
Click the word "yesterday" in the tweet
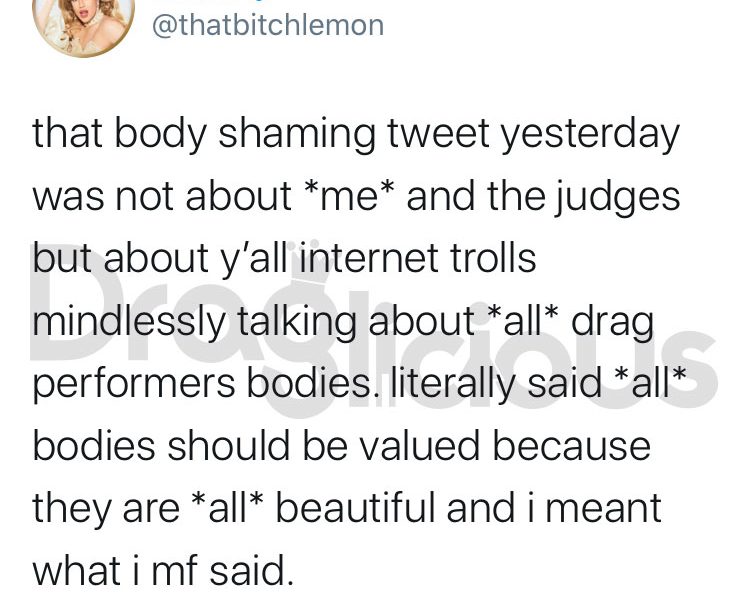pos(590,134)
